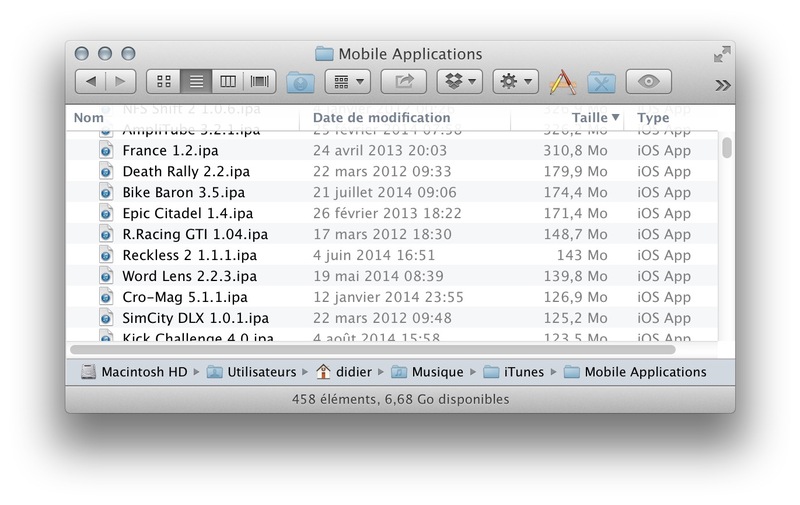This screenshot has height=505, width=800.
Task: Click the size 310,8 Mo
Action: 576,151
